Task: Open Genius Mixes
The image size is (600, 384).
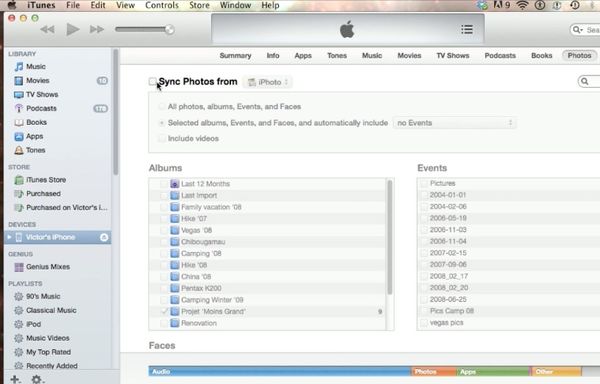Action: (x=48, y=267)
